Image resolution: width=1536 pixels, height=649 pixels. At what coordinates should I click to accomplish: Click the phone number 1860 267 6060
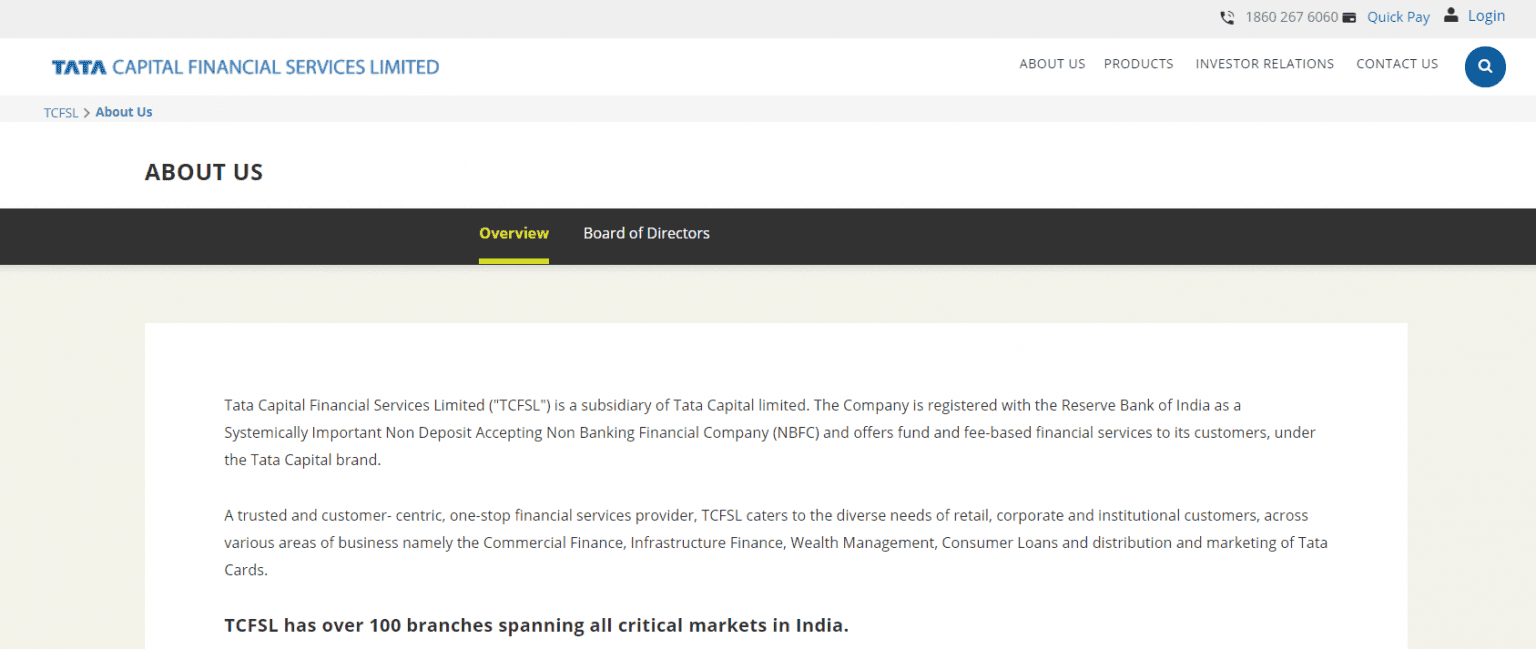(x=1291, y=17)
